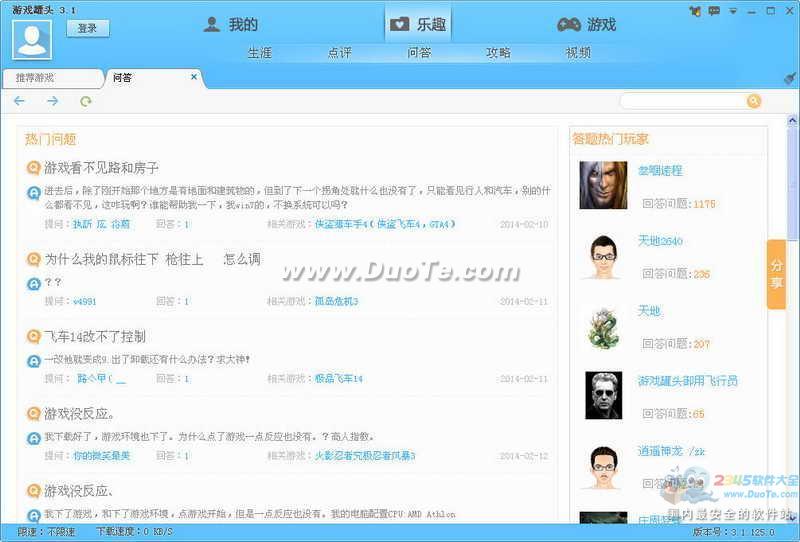Click the Q icon beside 飞车14改不了控制
The image size is (800, 542).
pyautogui.click(x=33, y=336)
